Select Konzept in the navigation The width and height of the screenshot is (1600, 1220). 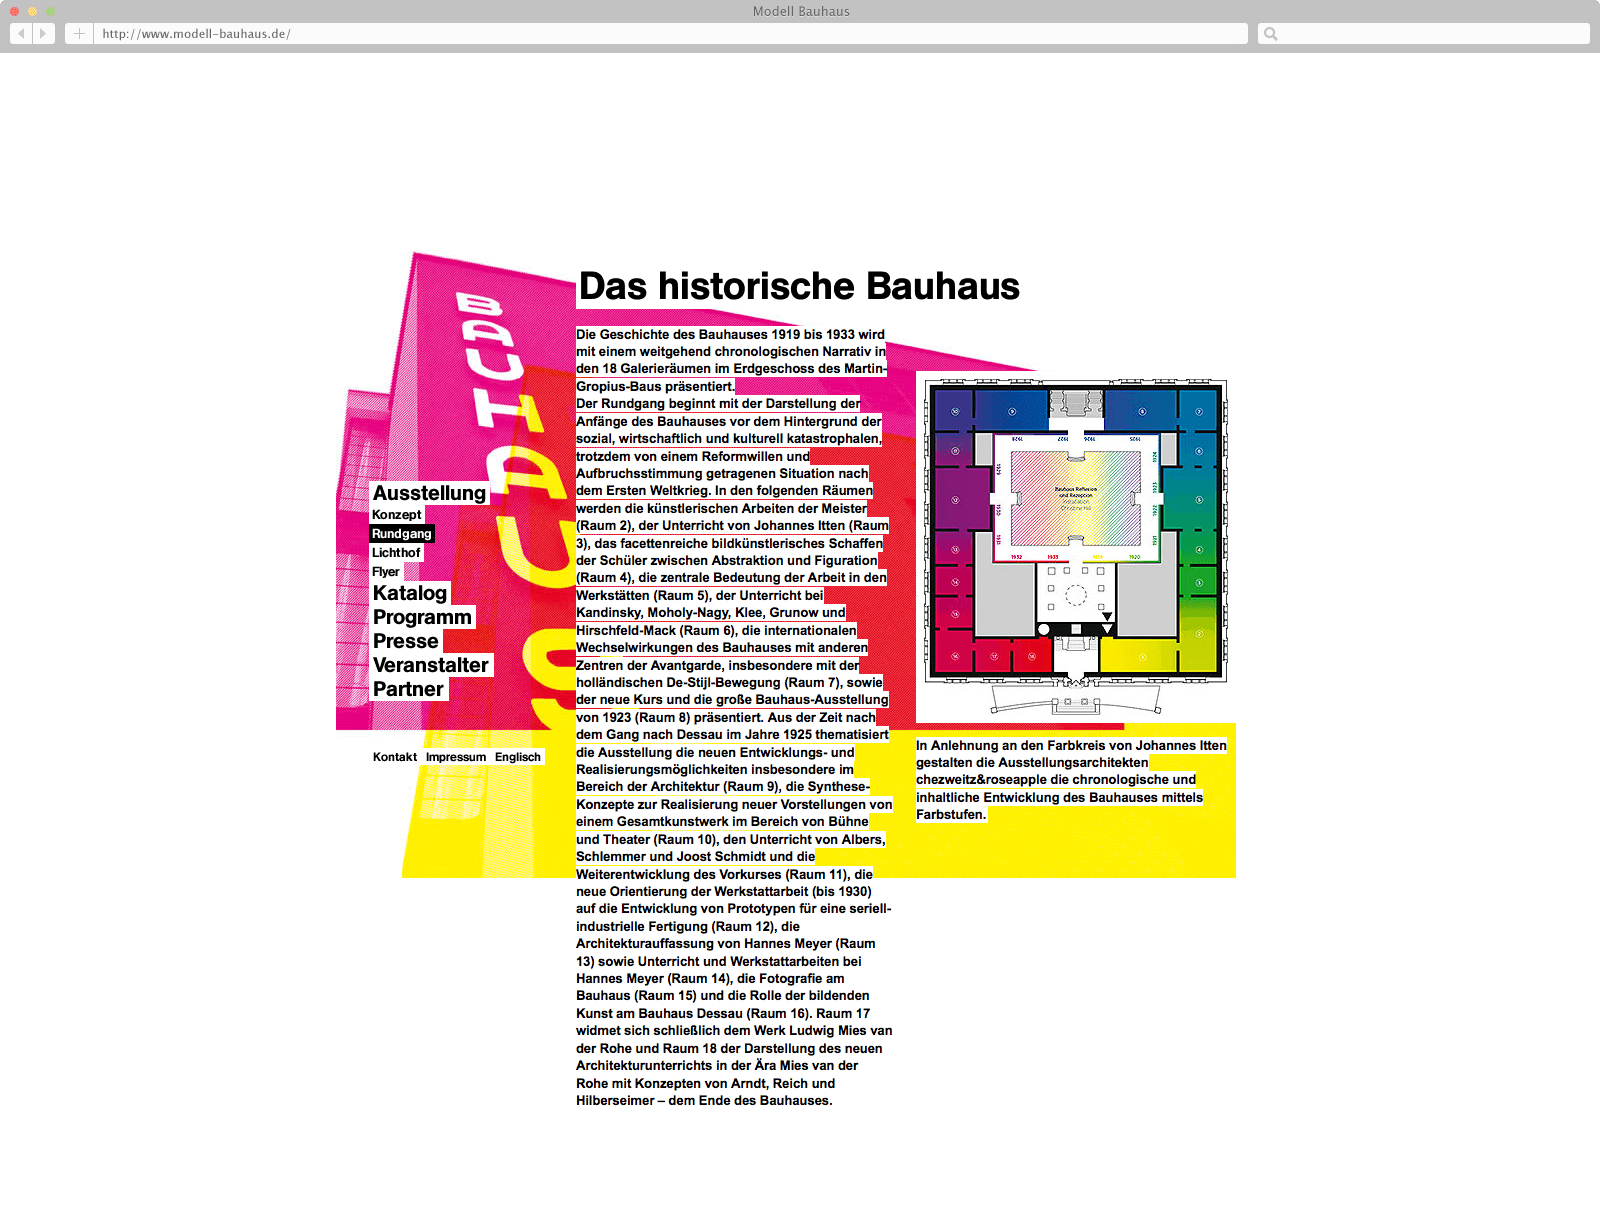click(397, 514)
